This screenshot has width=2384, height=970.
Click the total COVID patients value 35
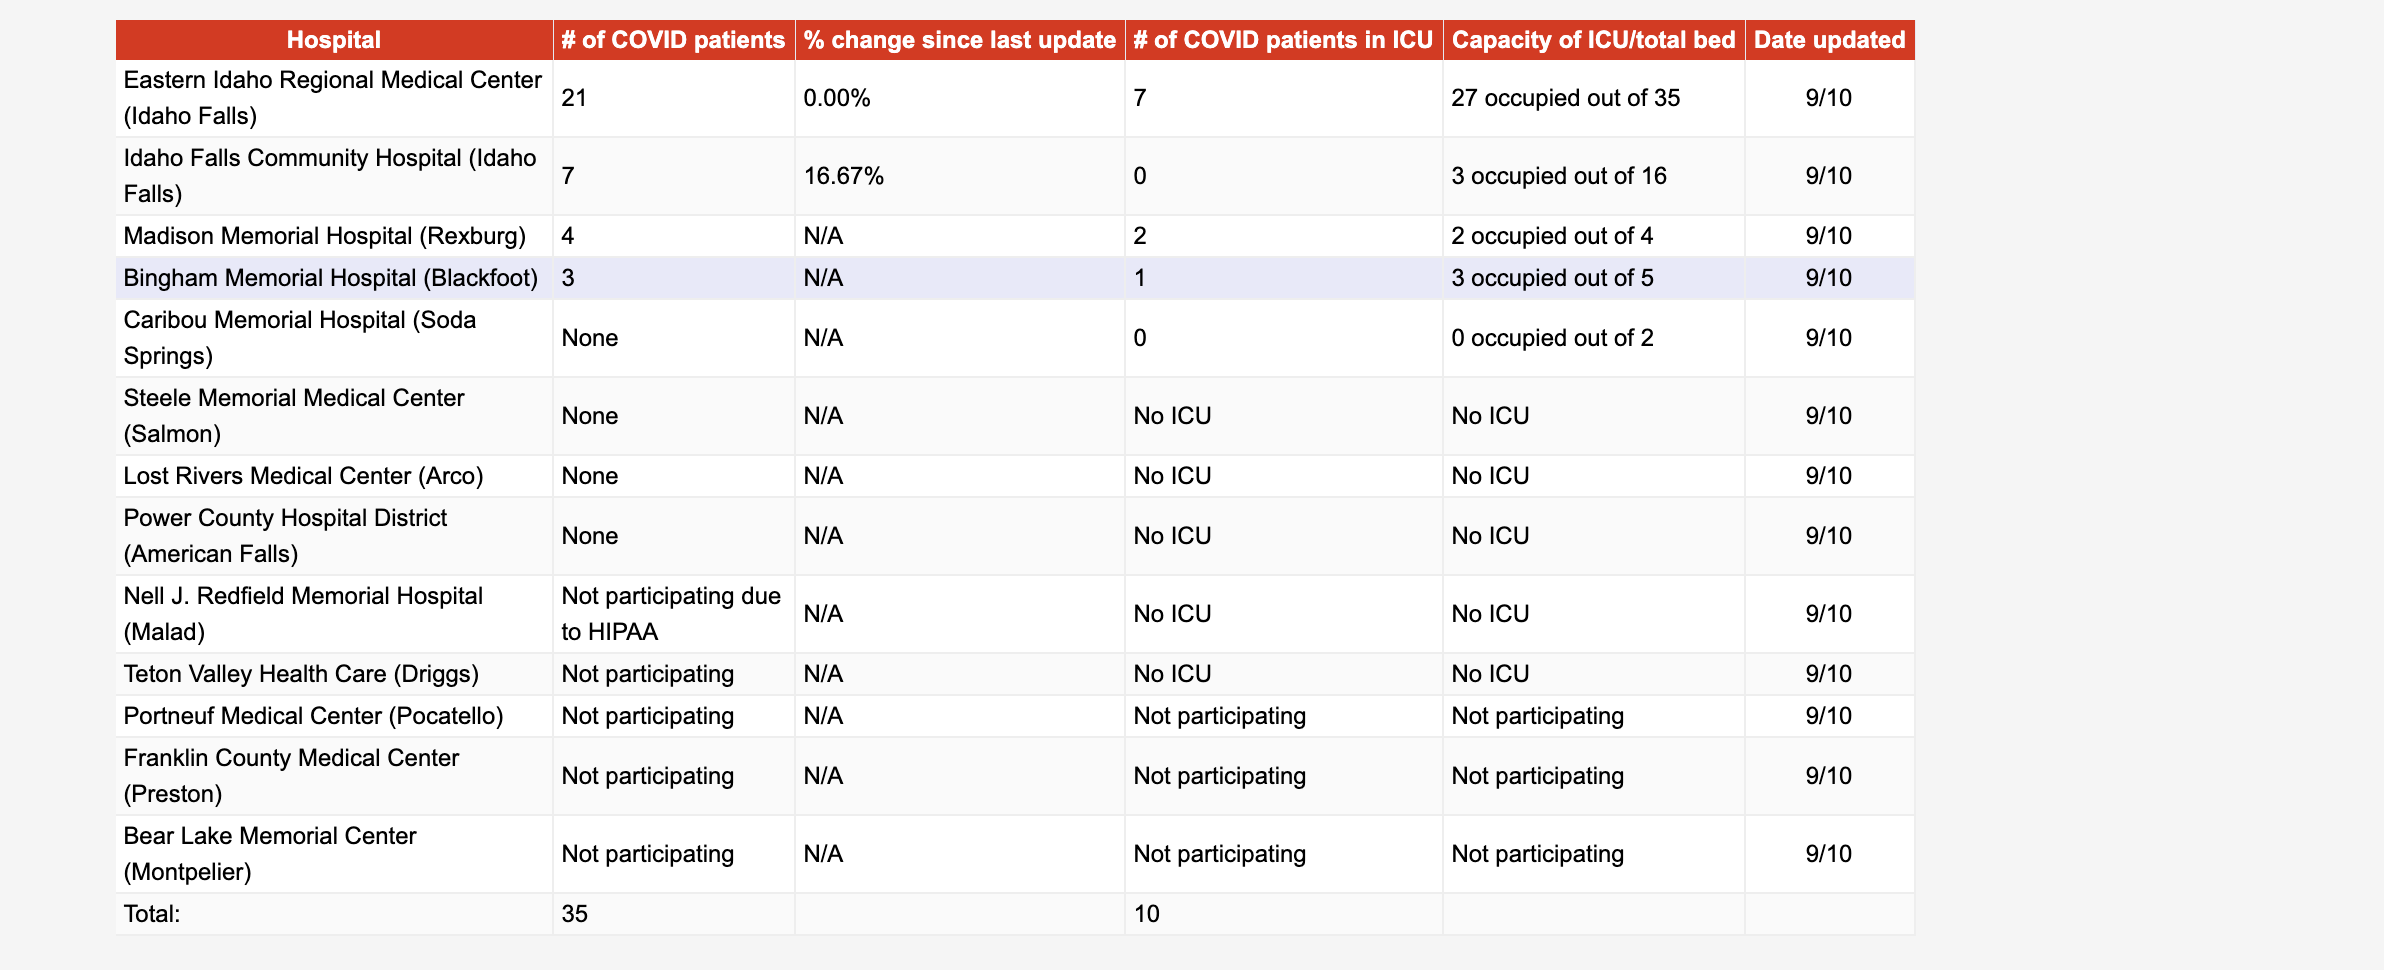[x=575, y=914]
